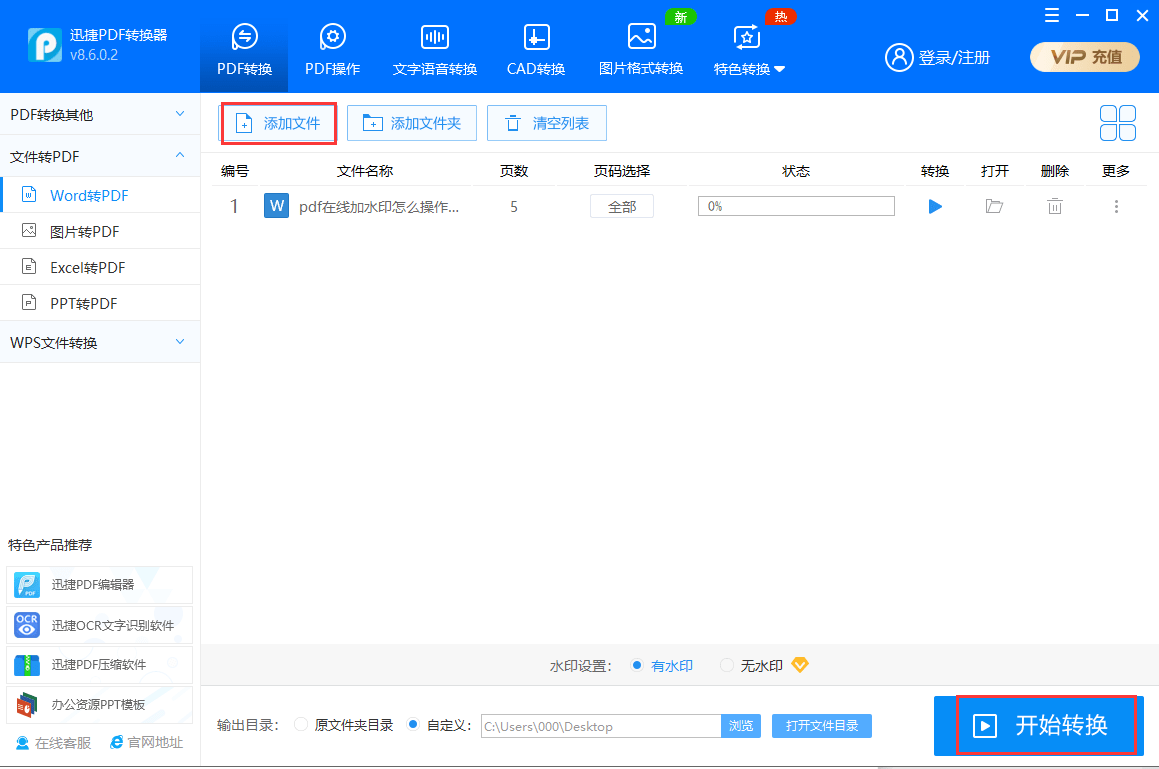Screen dimensions: 1159x769
Task: Delete row 1 with the trash icon
Action: (x=1055, y=206)
